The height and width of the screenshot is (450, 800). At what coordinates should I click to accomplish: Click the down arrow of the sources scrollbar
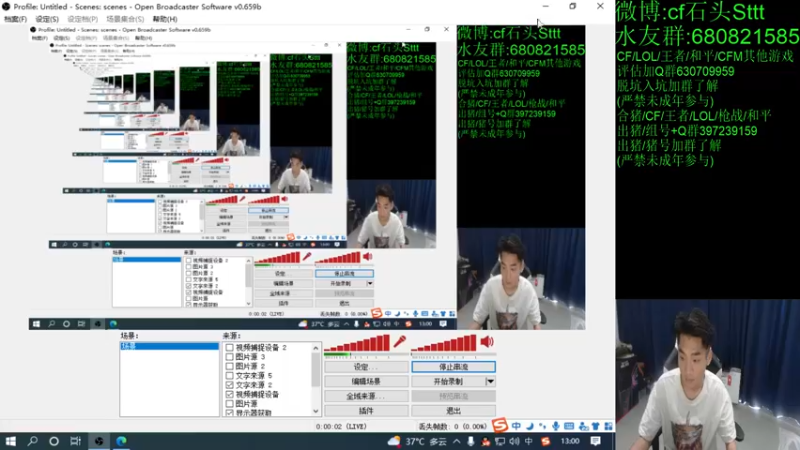pyautogui.click(x=316, y=411)
